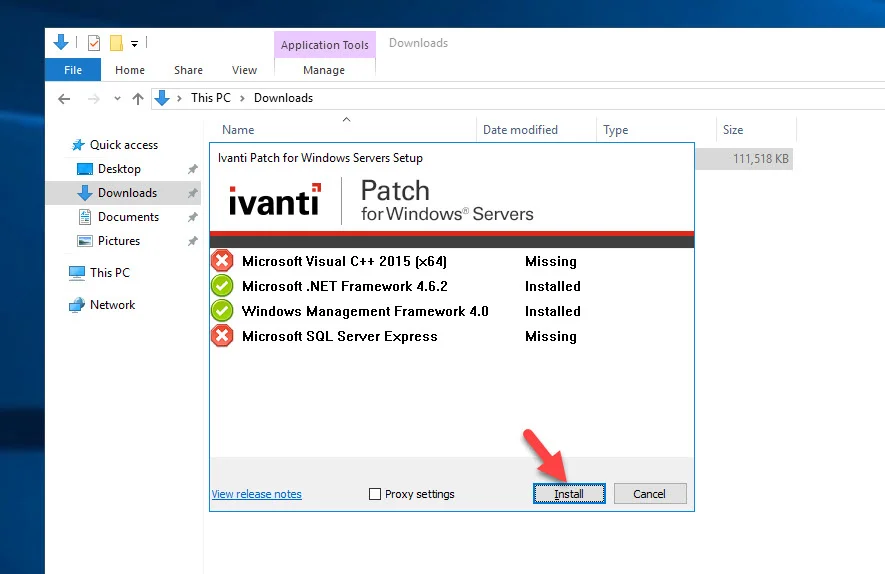The height and width of the screenshot is (574, 885).
Task: Open the Manage tab under Application Tools
Action: 324,70
